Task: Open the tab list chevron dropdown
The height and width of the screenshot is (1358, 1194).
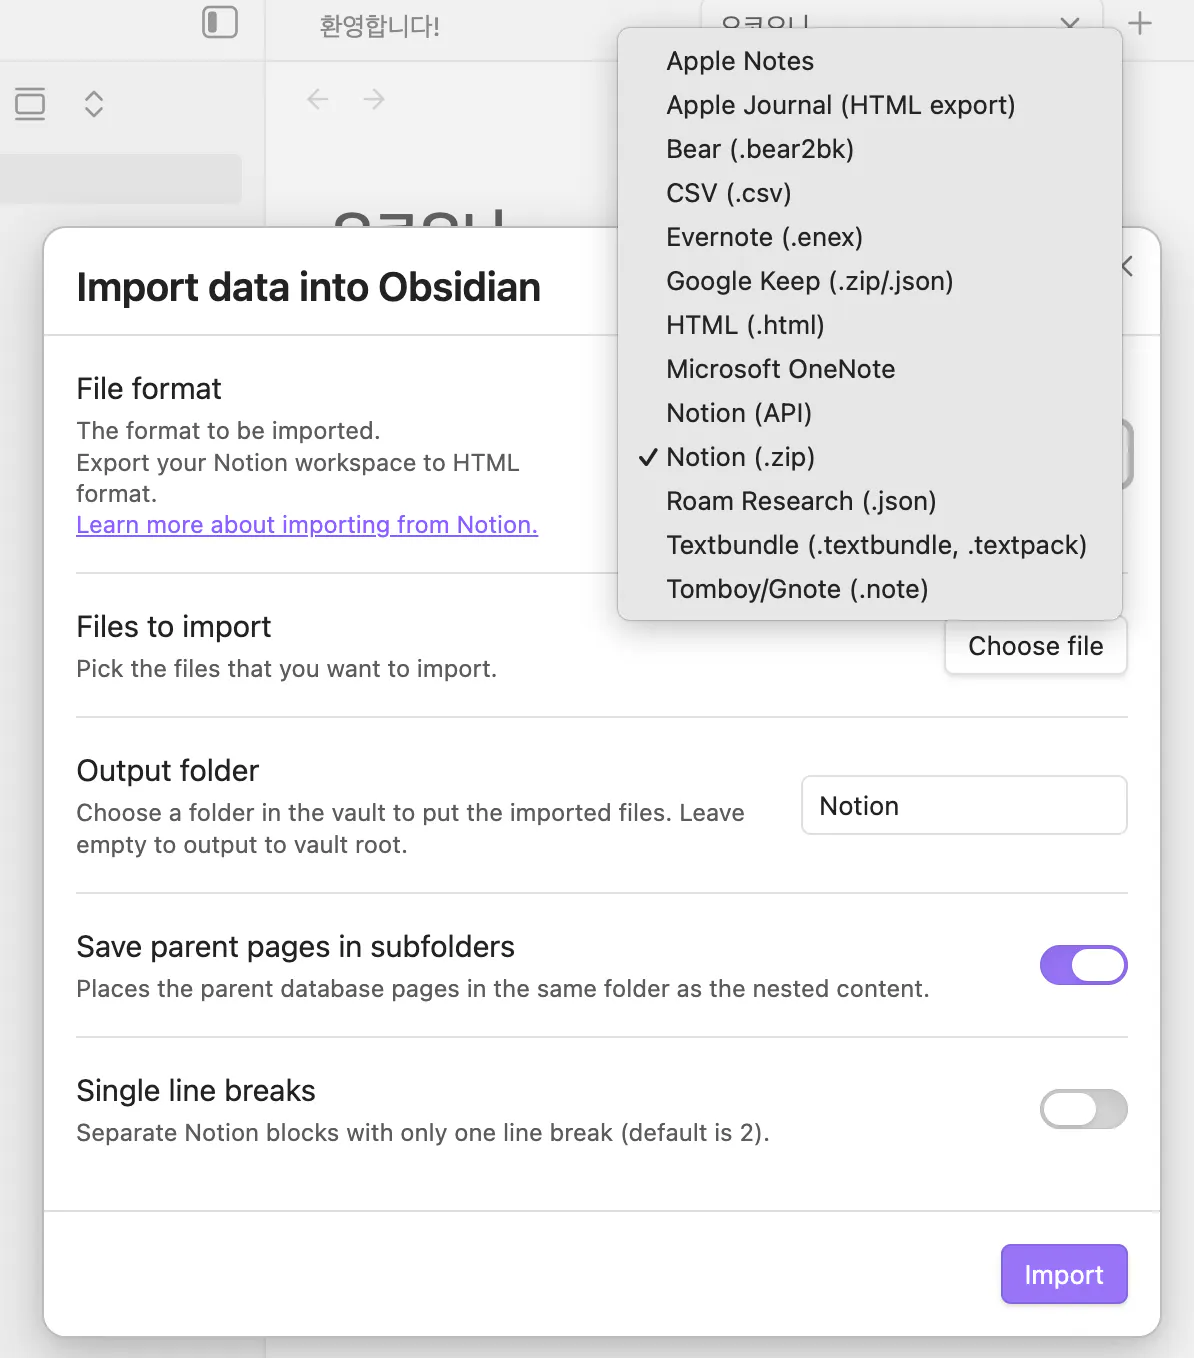Action: 1069,22
